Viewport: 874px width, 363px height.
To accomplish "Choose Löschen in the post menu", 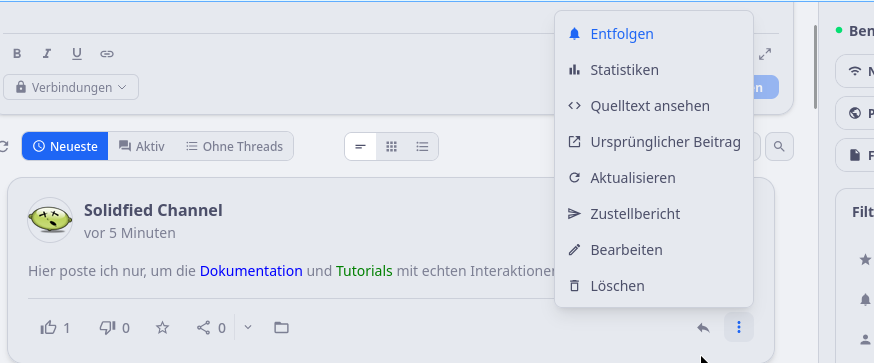I will pyautogui.click(x=654, y=286).
